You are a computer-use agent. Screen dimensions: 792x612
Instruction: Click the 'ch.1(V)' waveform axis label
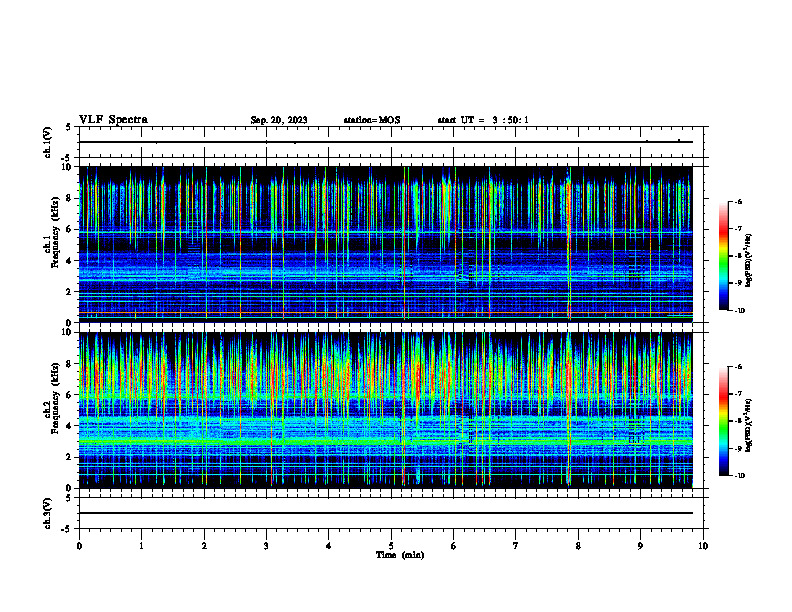click(48, 142)
